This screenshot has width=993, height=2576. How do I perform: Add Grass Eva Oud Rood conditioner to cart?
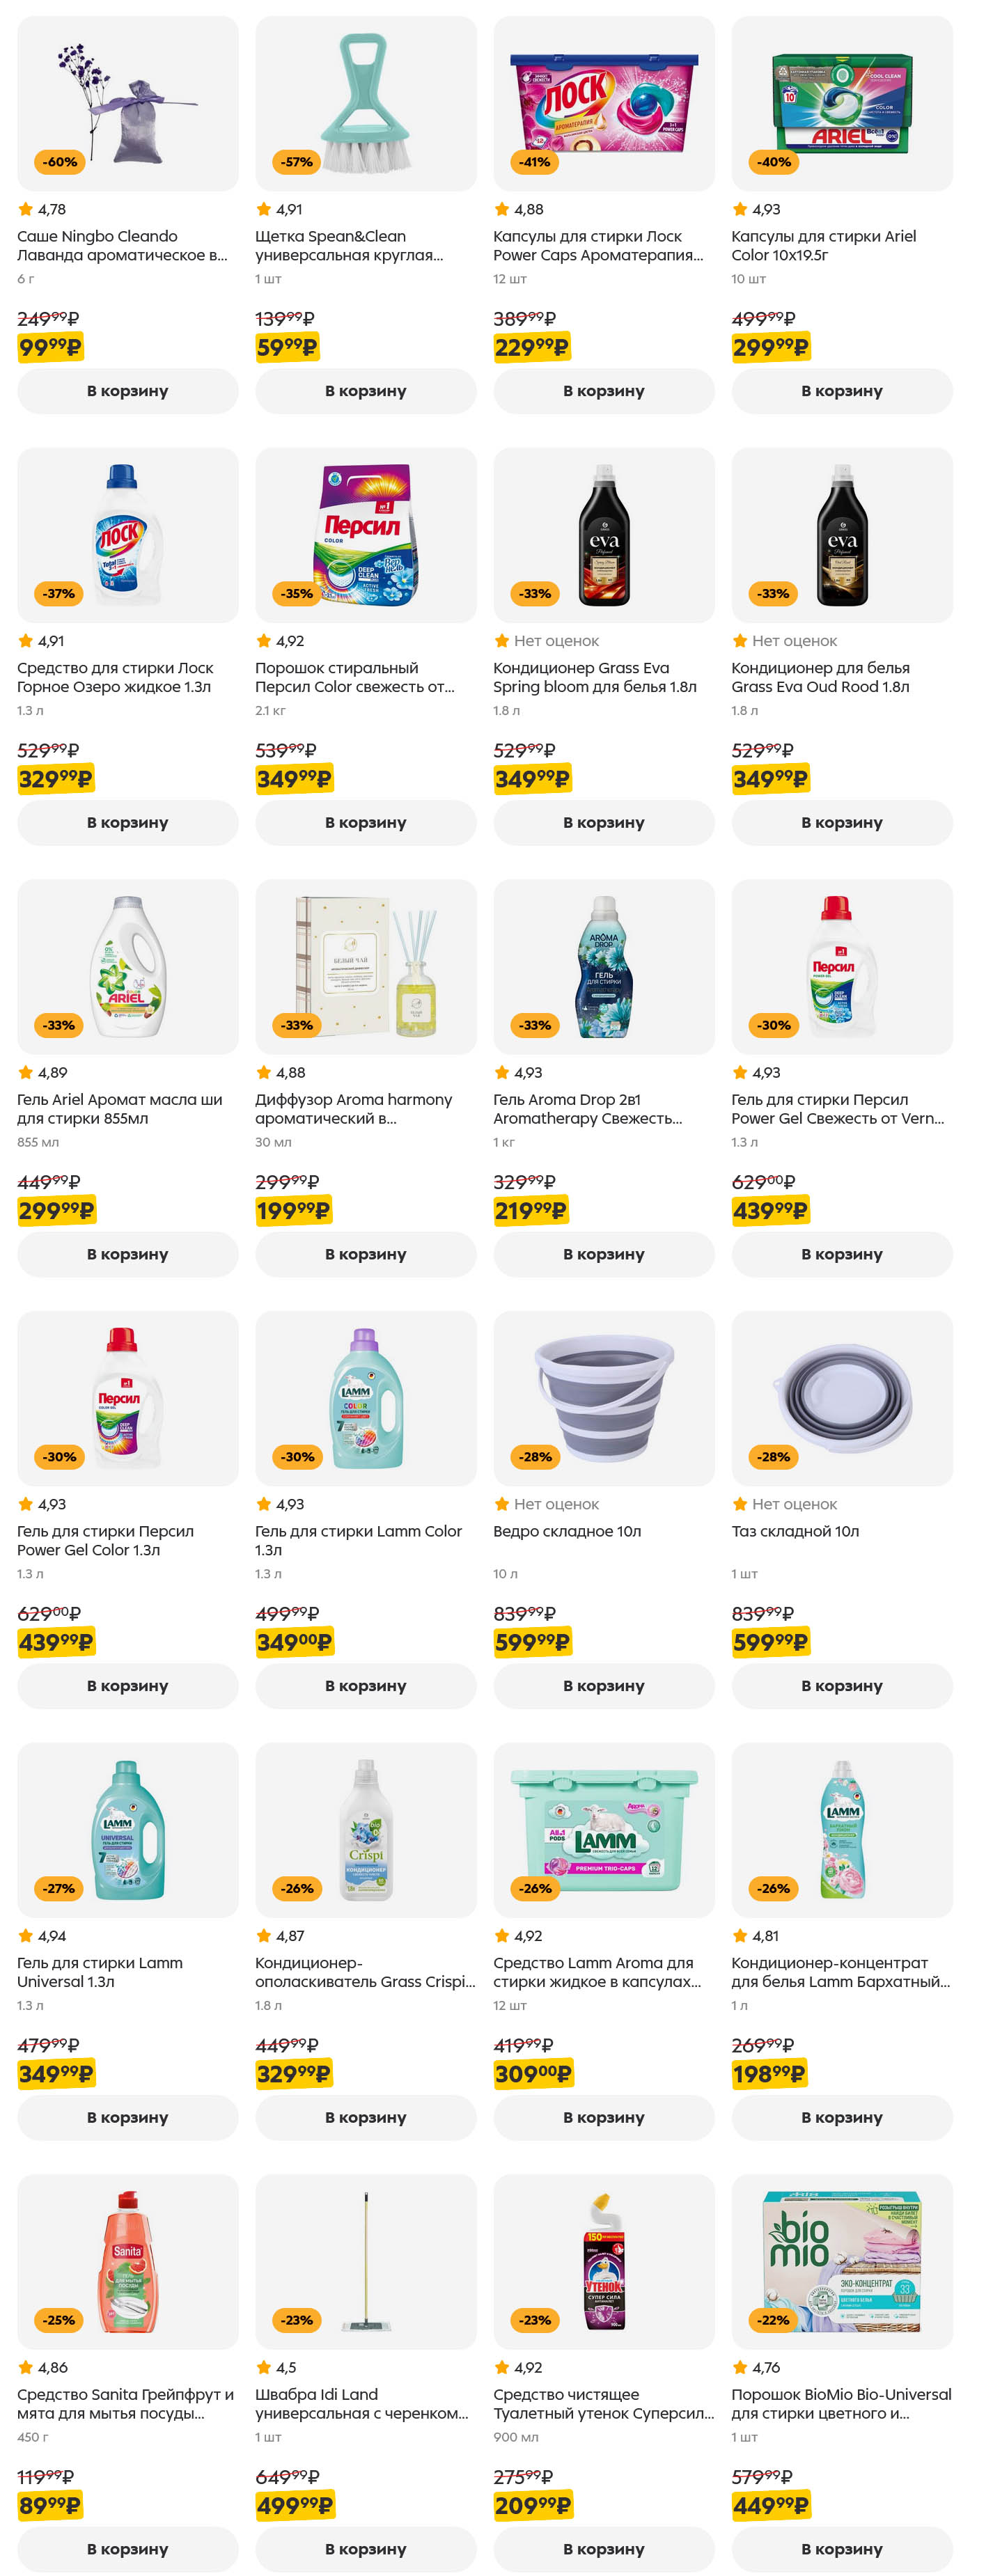(841, 822)
